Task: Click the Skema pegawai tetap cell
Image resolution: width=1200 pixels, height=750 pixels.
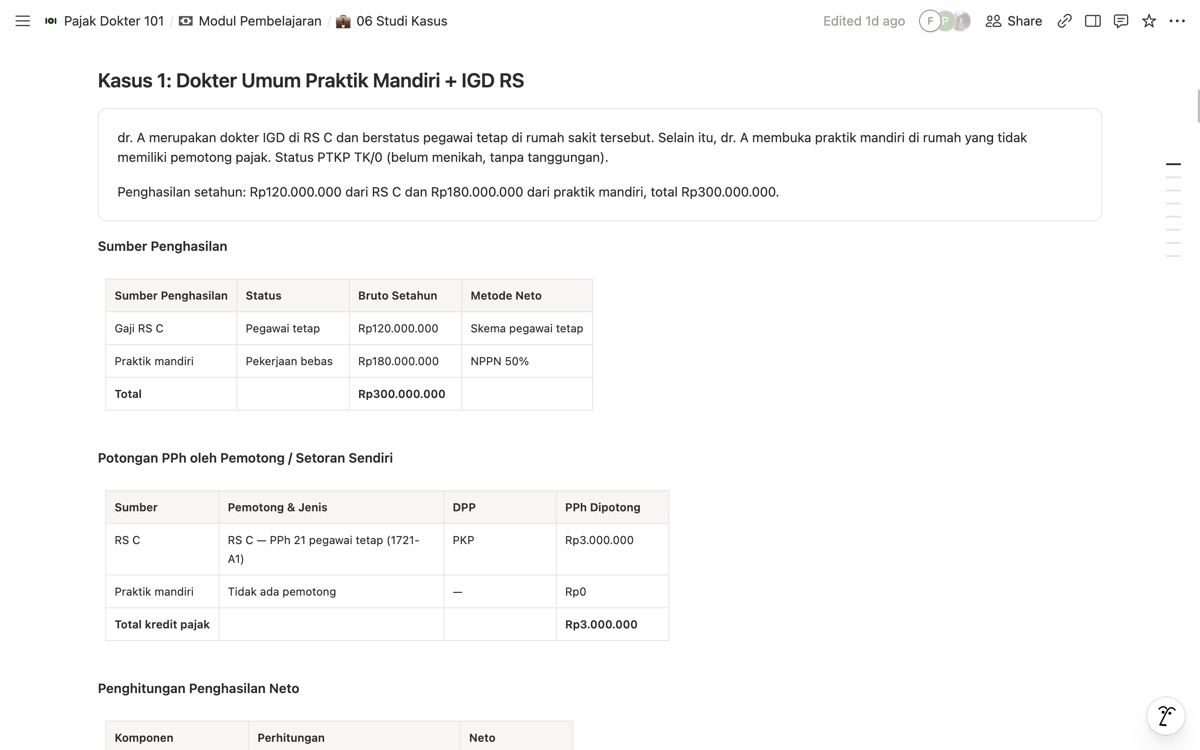Action: point(527,328)
